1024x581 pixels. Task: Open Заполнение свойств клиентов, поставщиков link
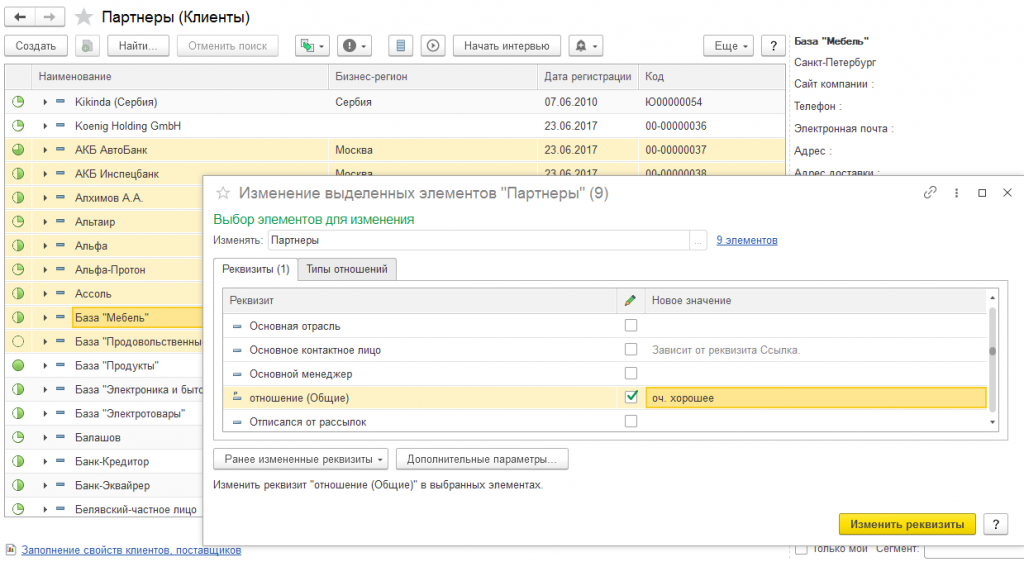pyautogui.click(x=131, y=550)
